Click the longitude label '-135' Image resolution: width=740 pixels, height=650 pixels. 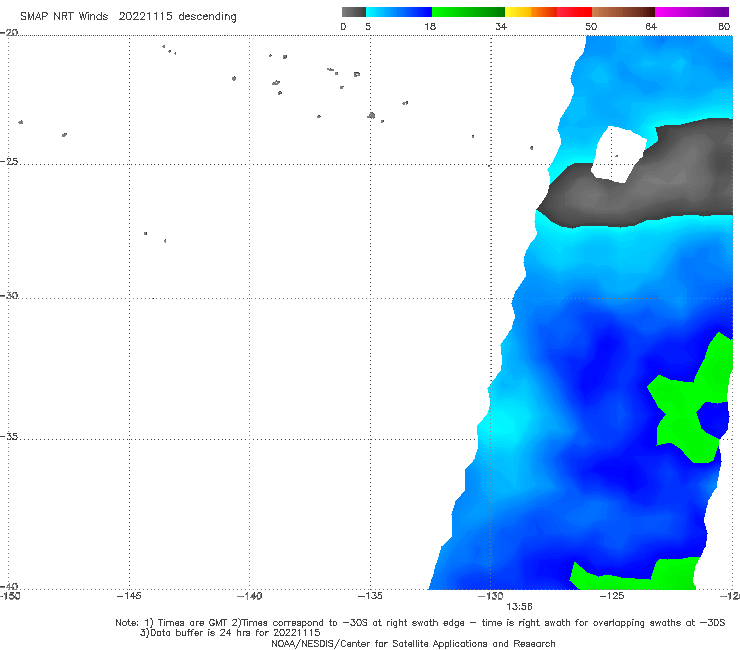point(370,596)
